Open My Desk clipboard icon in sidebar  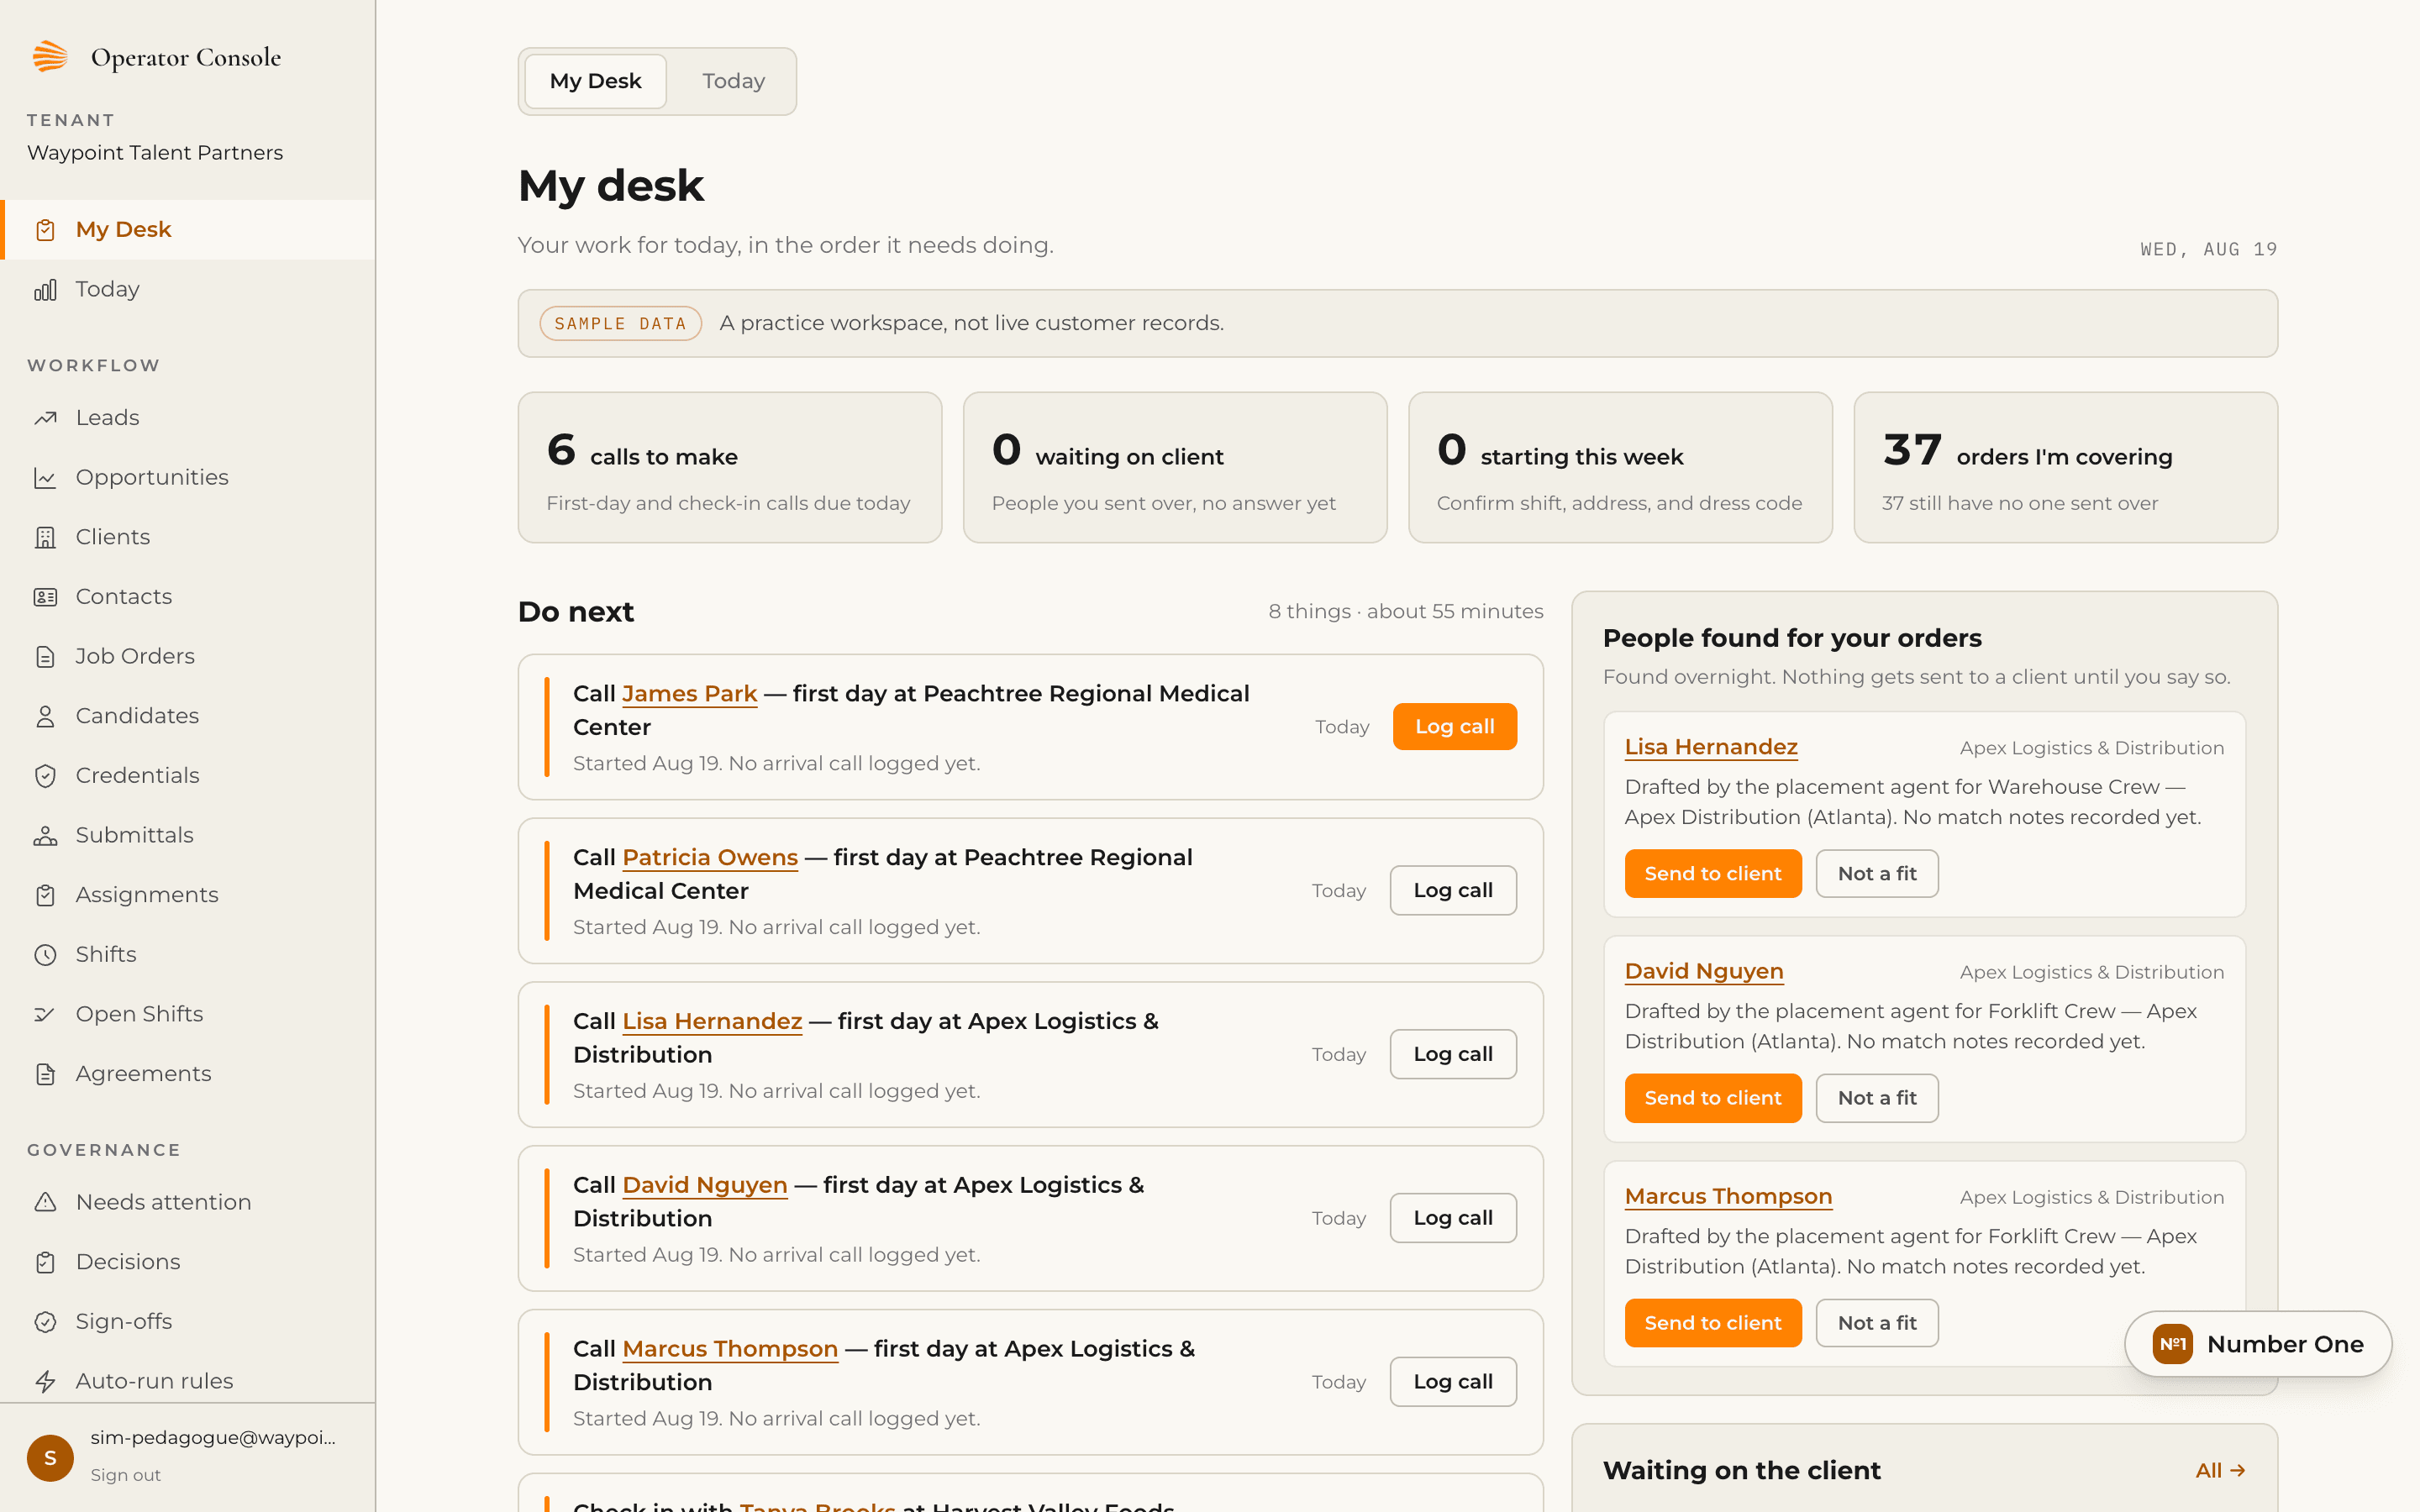[x=45, y=230]
